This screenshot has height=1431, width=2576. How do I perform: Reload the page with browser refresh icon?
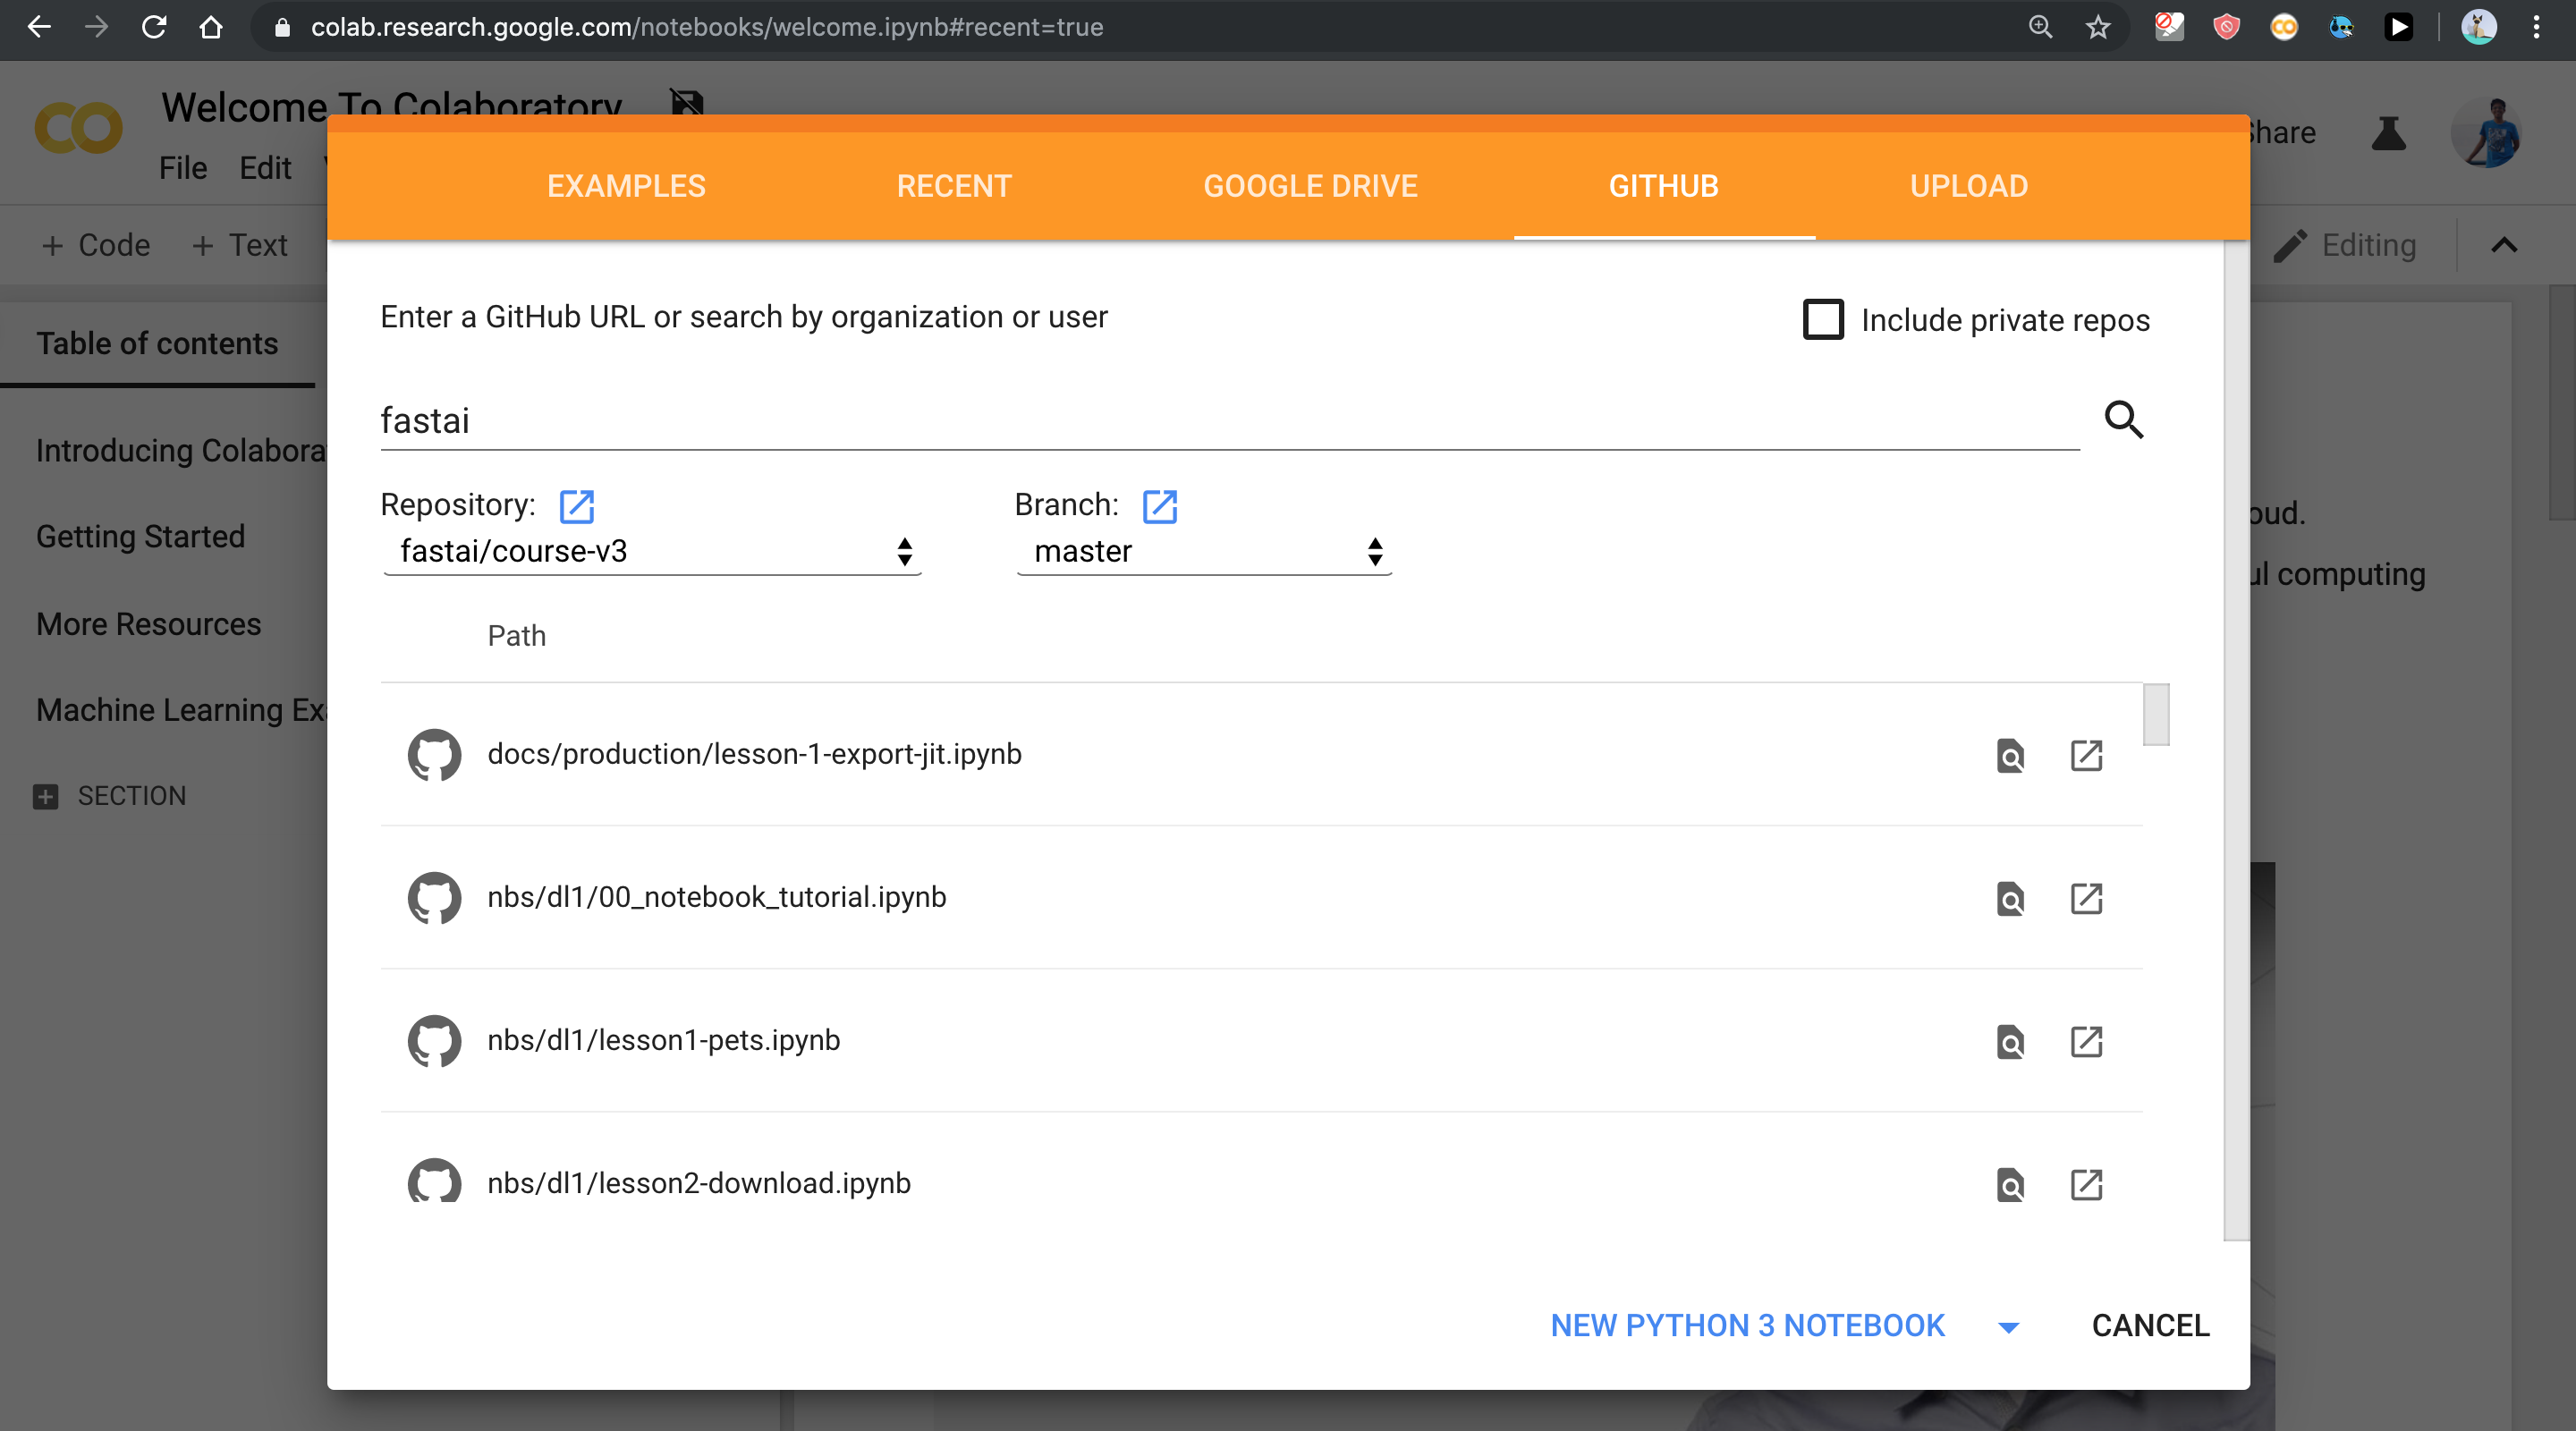(x=154, y=27)
